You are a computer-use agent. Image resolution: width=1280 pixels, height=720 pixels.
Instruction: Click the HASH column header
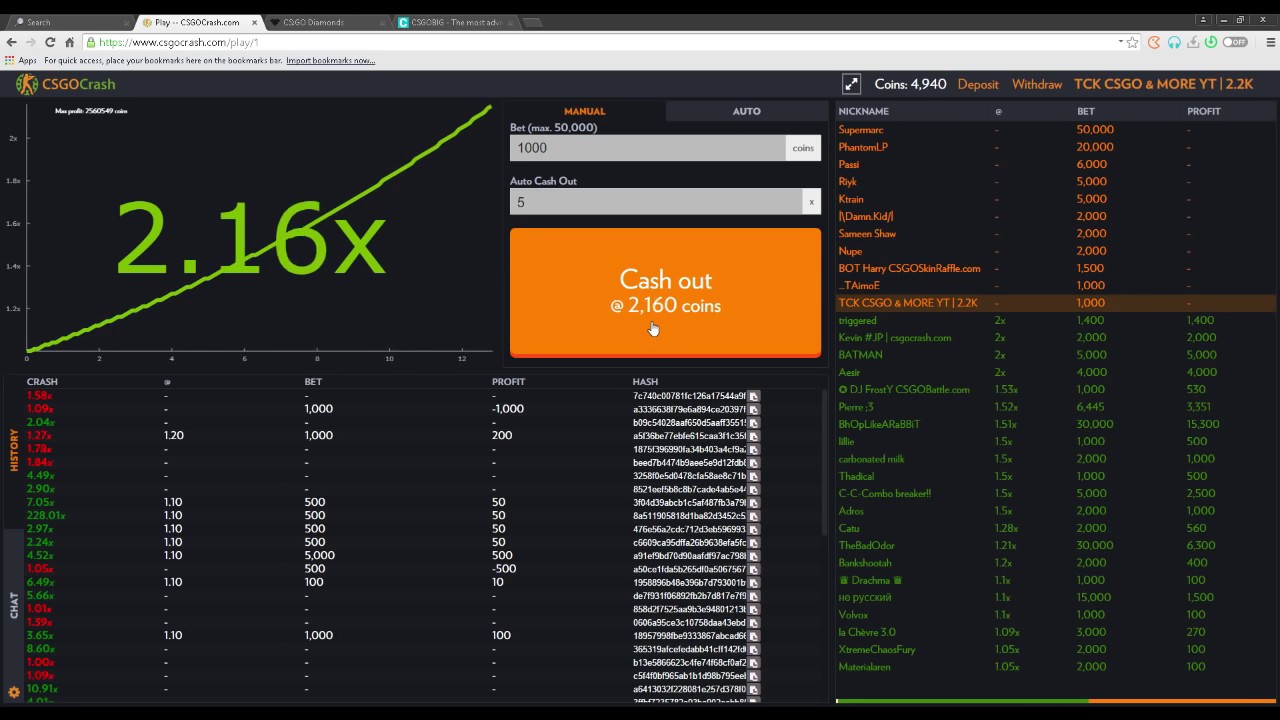645,382
